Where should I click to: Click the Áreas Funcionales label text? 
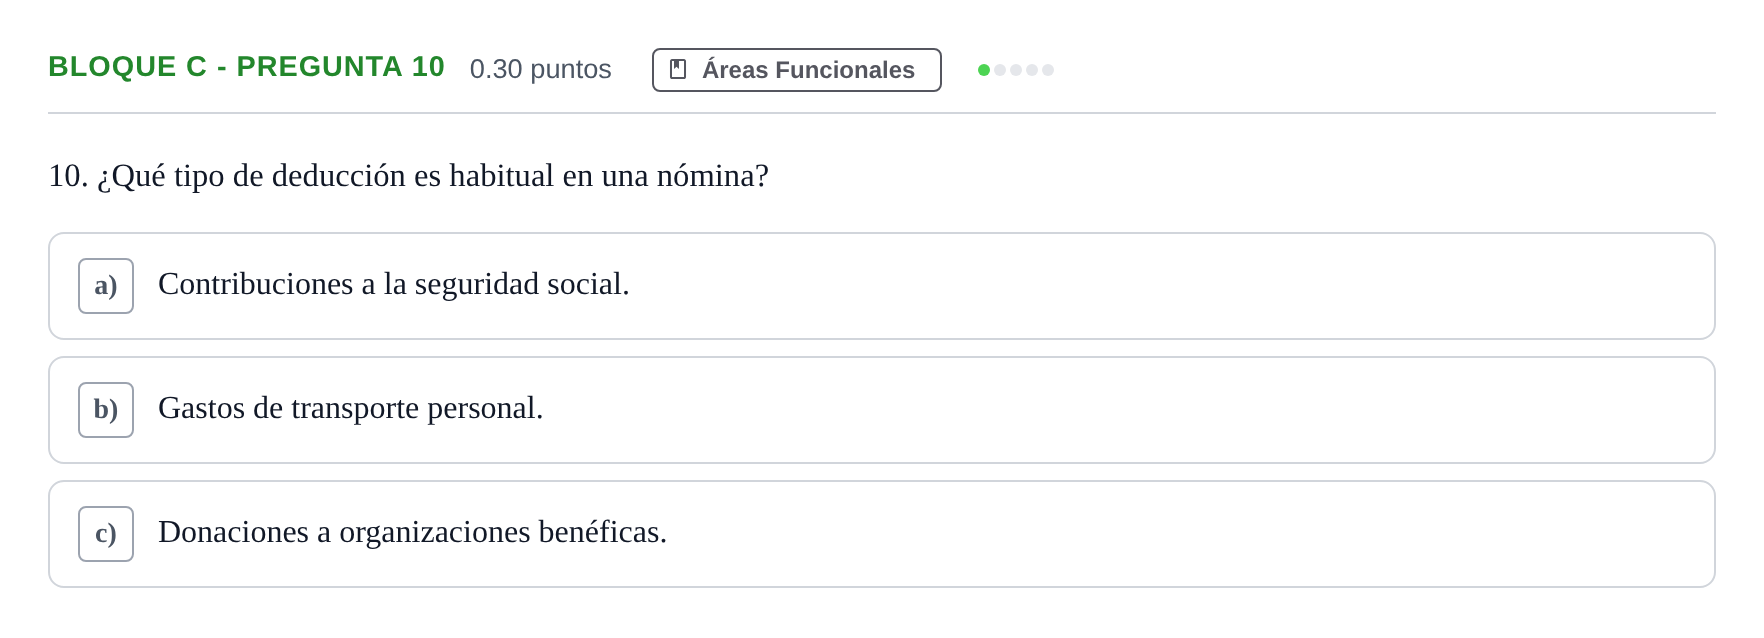coord(808,70)
